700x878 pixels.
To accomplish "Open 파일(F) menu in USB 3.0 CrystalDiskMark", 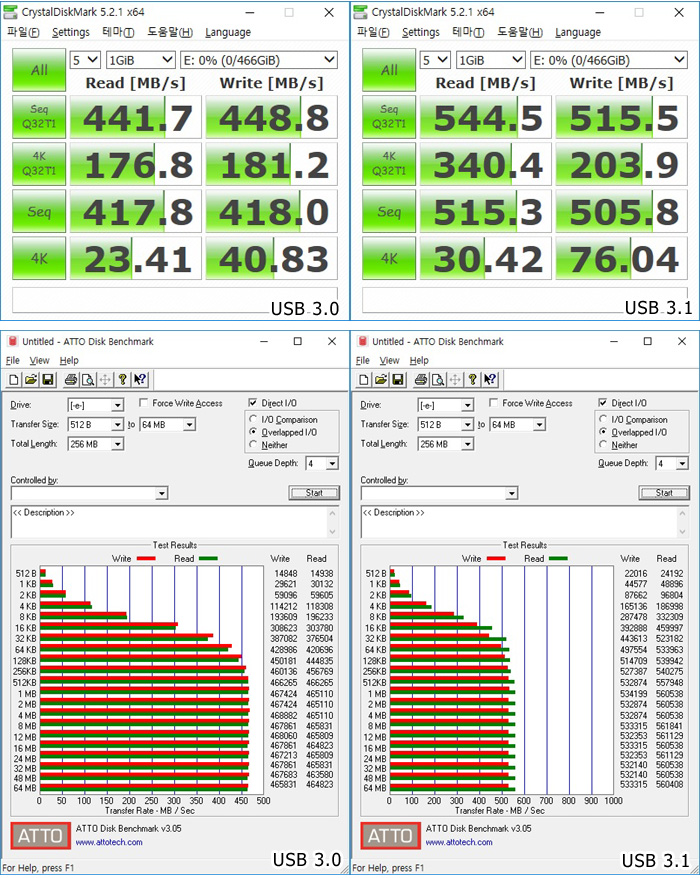I will (23, 32).
